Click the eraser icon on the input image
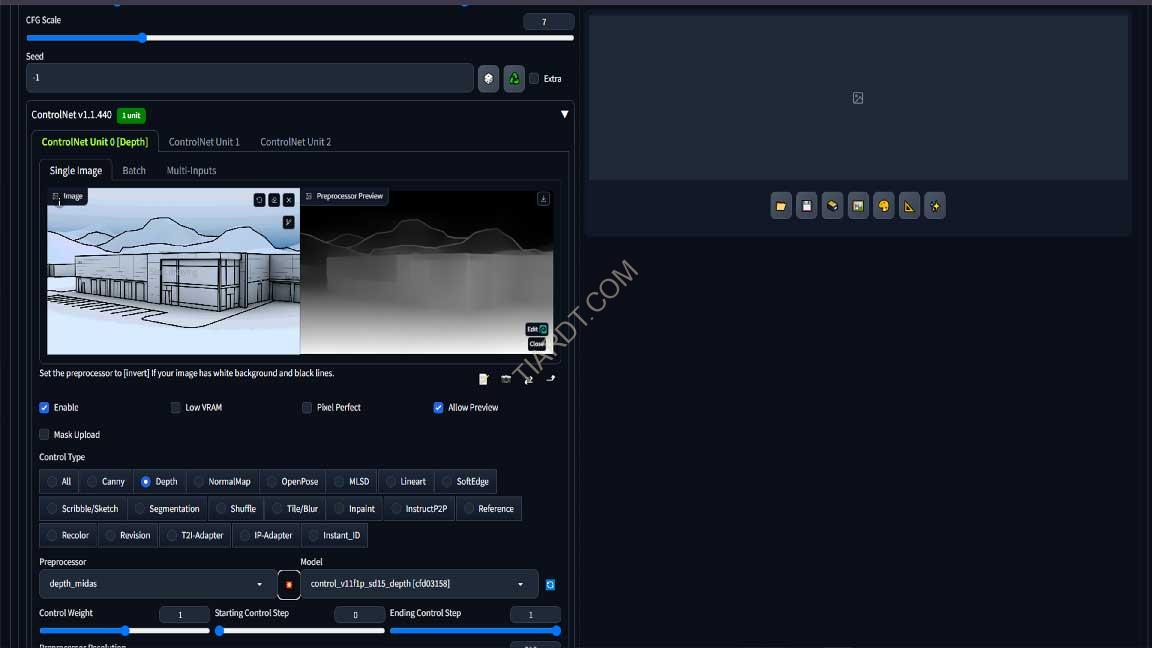 pyautogui.click(x=274, y=200)
